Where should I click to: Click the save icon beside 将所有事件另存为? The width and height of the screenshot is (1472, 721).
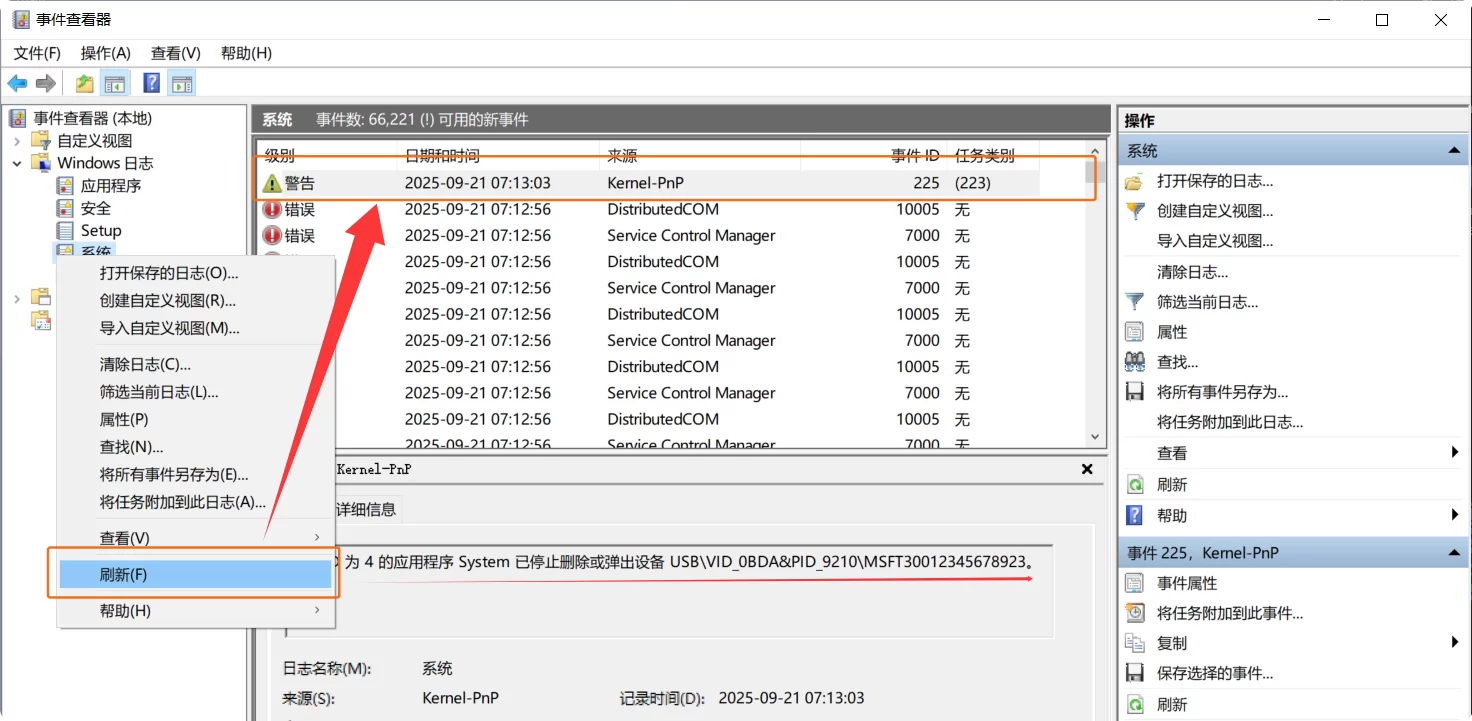(1134, 392)
